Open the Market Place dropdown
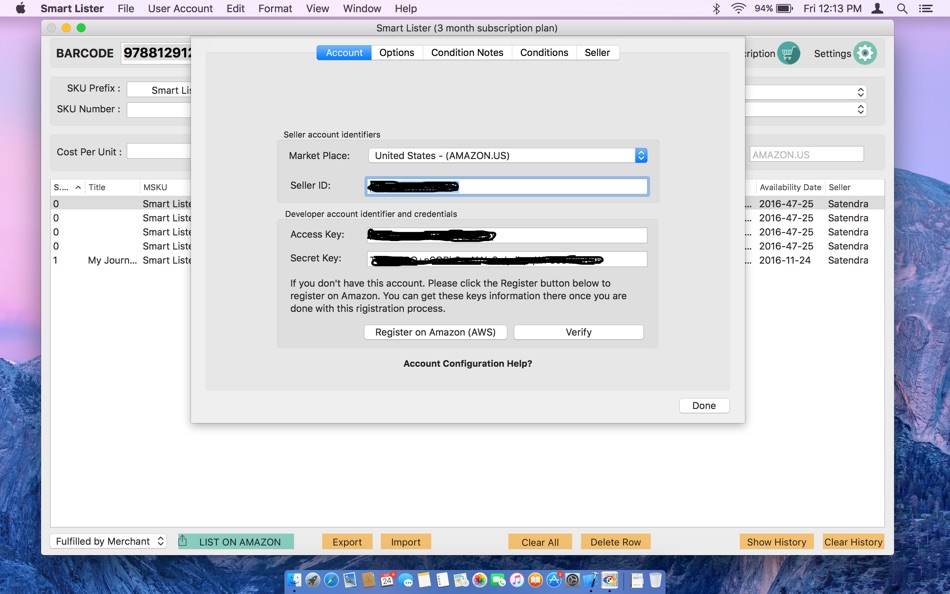The image size is (950, 594). pos(508,155)
